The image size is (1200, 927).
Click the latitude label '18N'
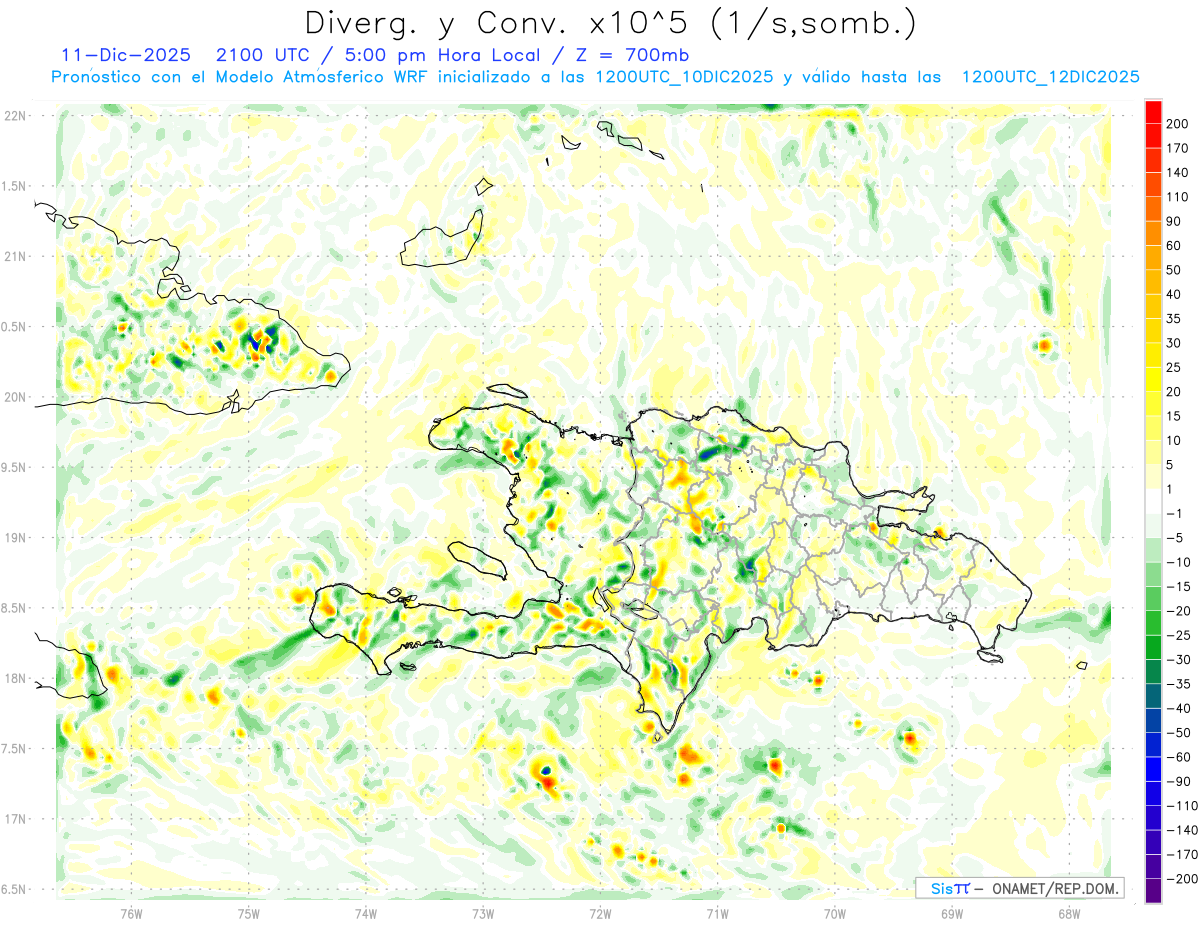[x=14, y=679]
